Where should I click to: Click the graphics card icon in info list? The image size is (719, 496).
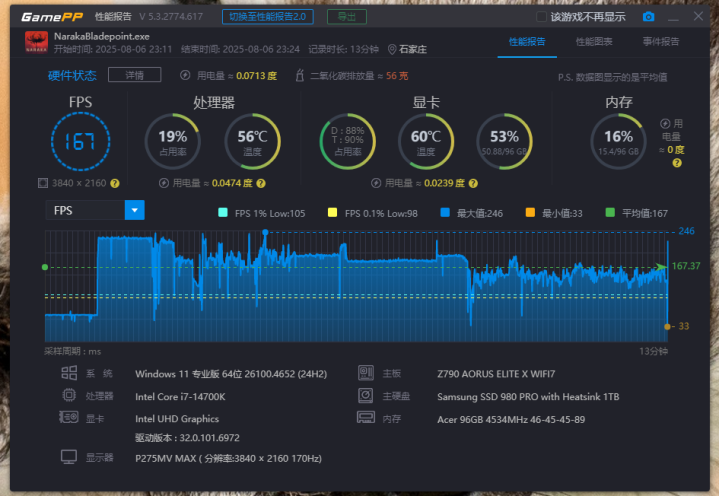[x=69, y=417]
